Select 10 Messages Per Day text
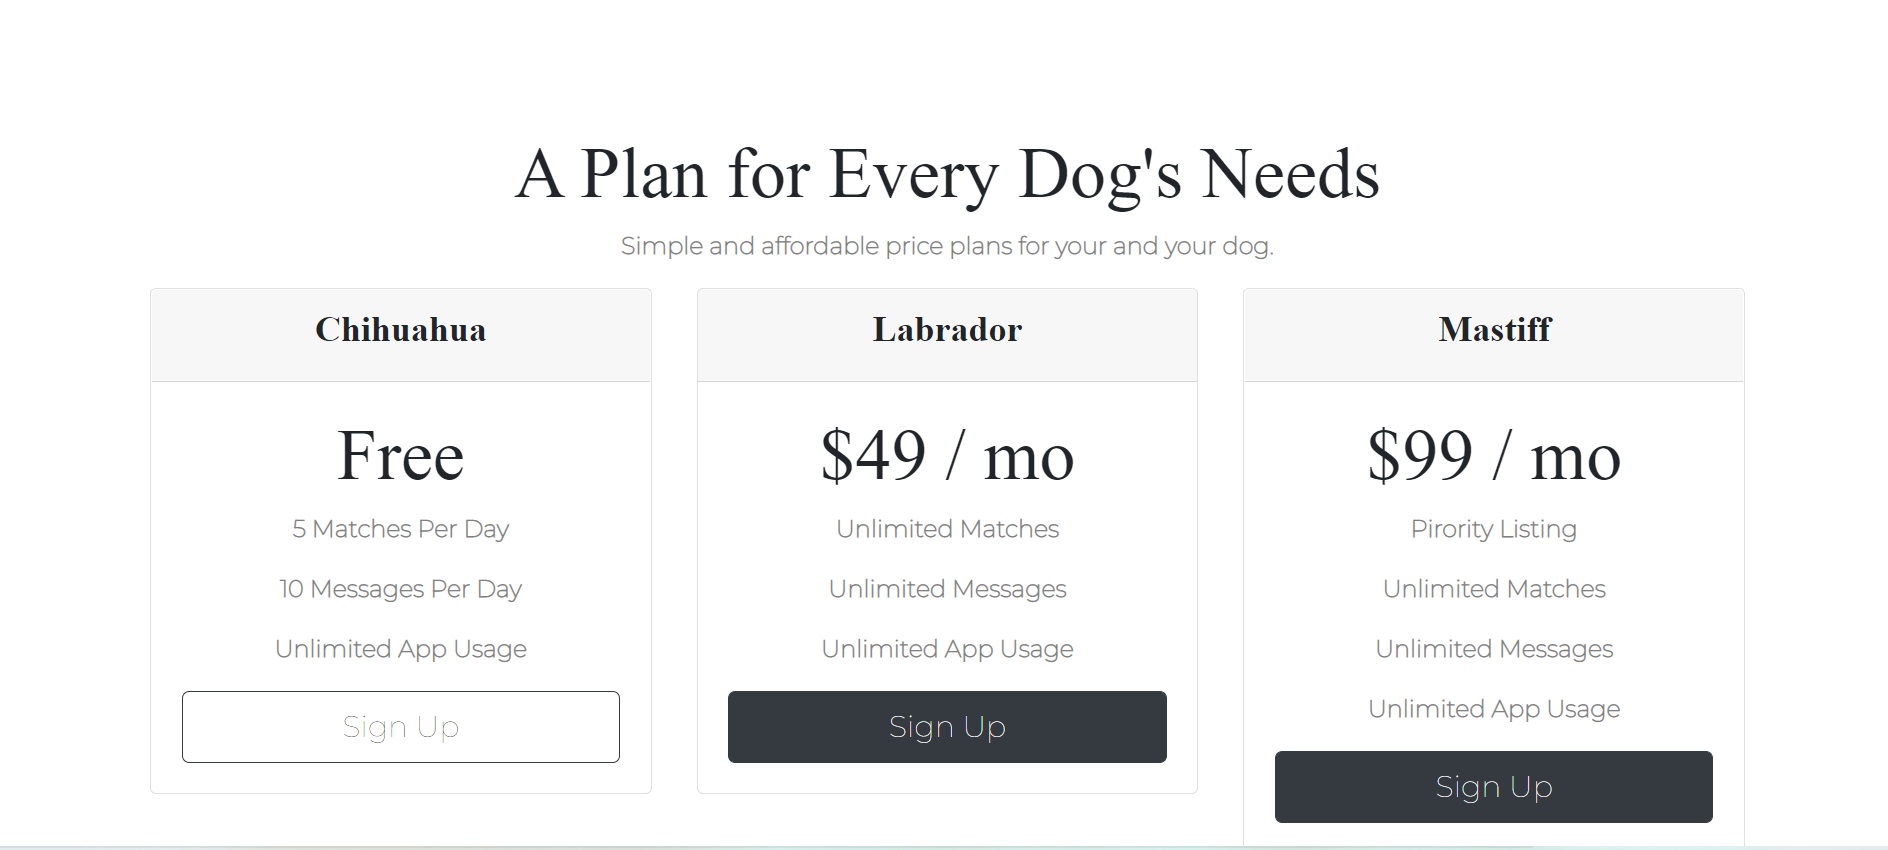Viewport: 1888px width, 850px height. click(x=400, y=589)
